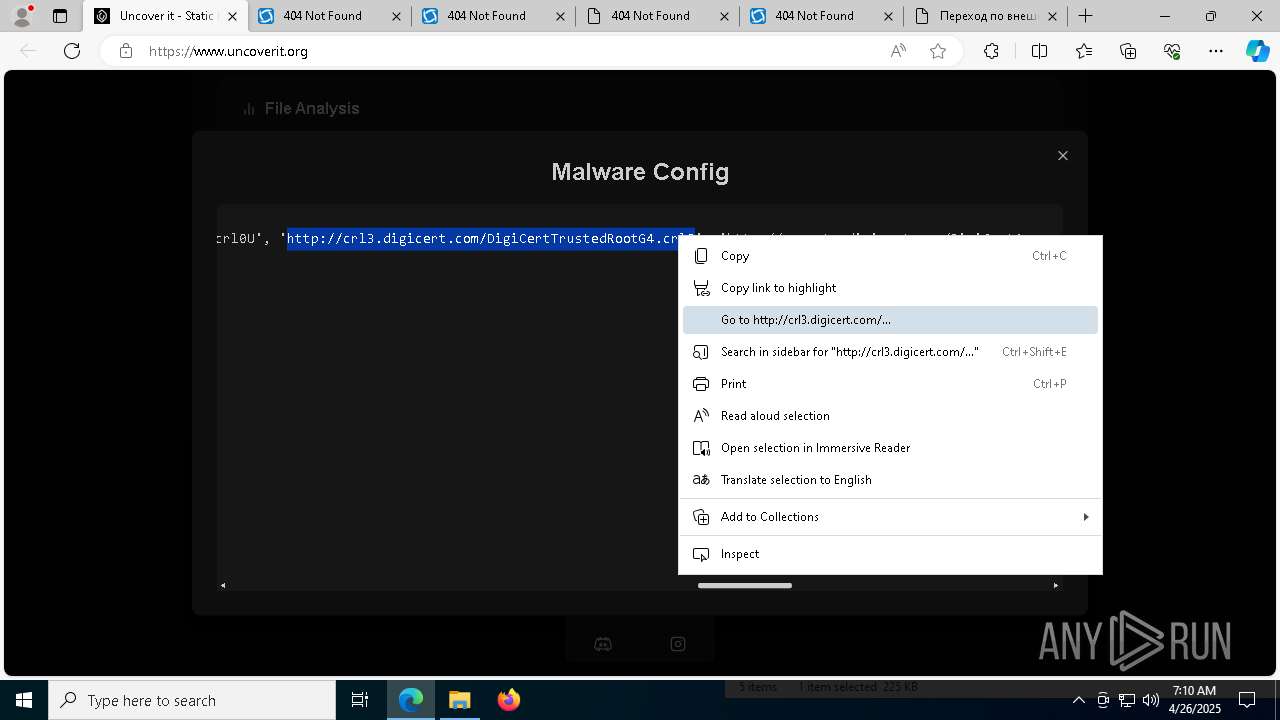Show hidden system tray icons
The width and height of the screenshot is (1280, 720).
[x=1078, y=700]
